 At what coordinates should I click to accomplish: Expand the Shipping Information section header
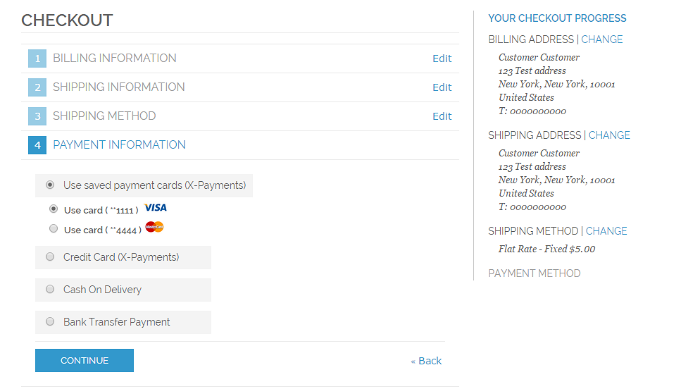tap(119, 87)
